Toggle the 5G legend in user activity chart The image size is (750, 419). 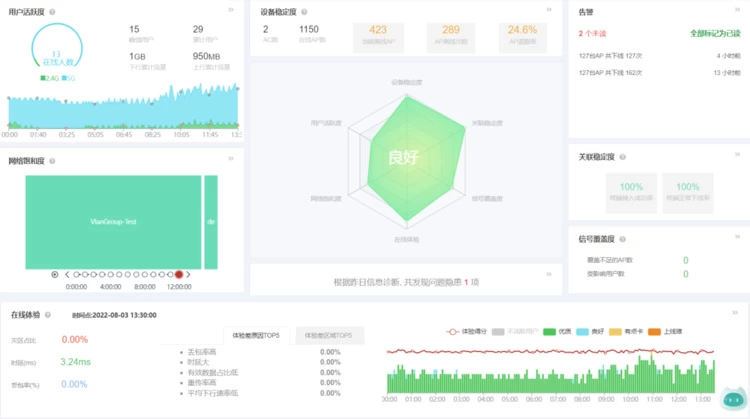pos(66,77)
